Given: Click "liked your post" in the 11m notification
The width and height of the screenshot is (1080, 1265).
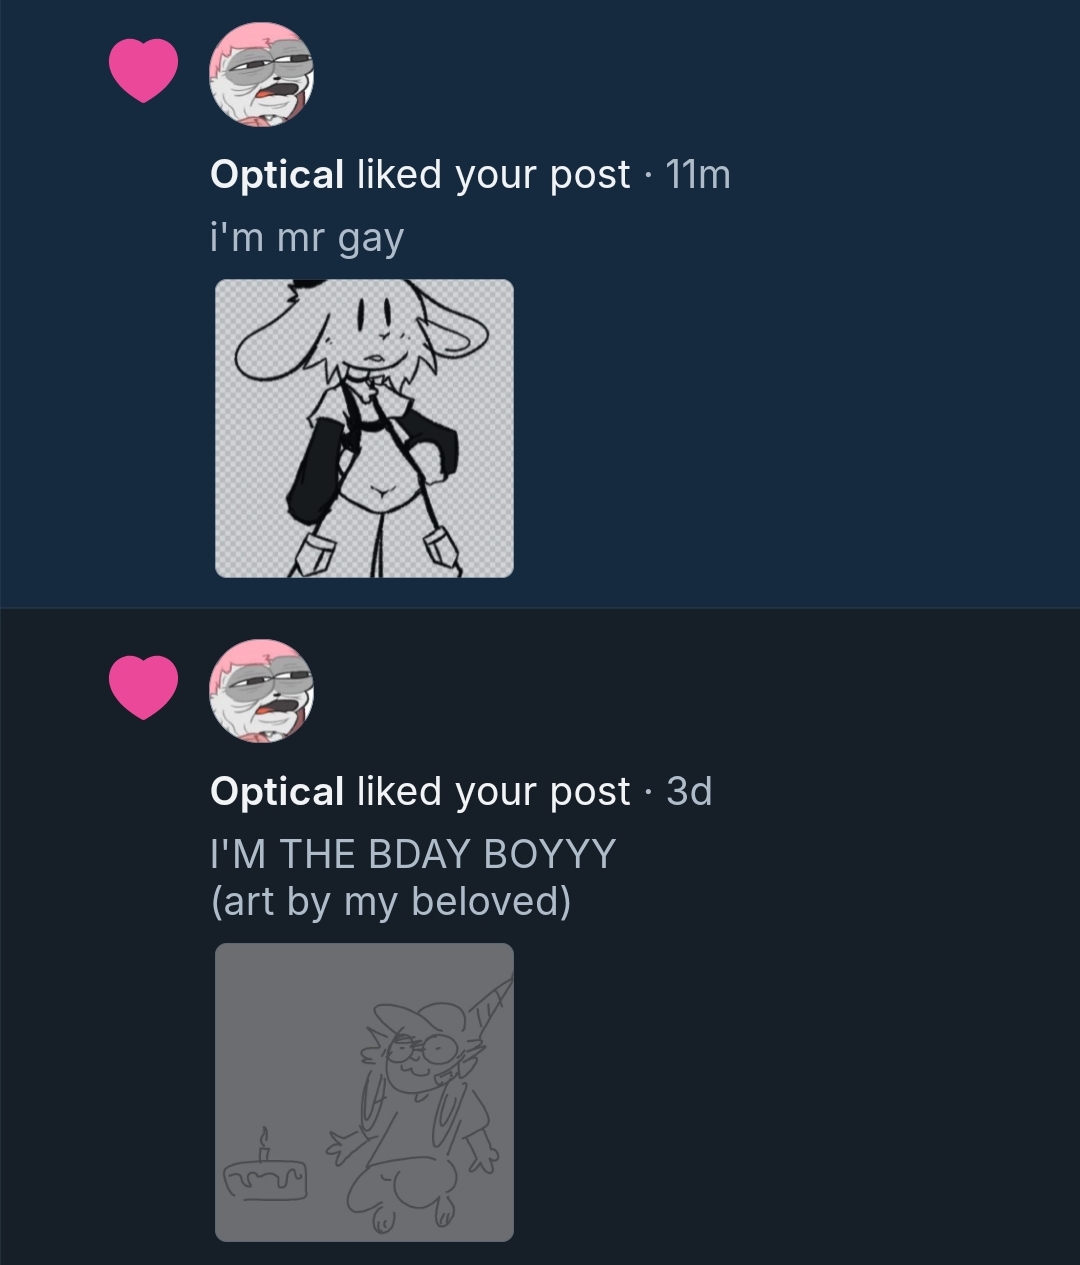Looking at the screenshot, I should tap(493, 175).
